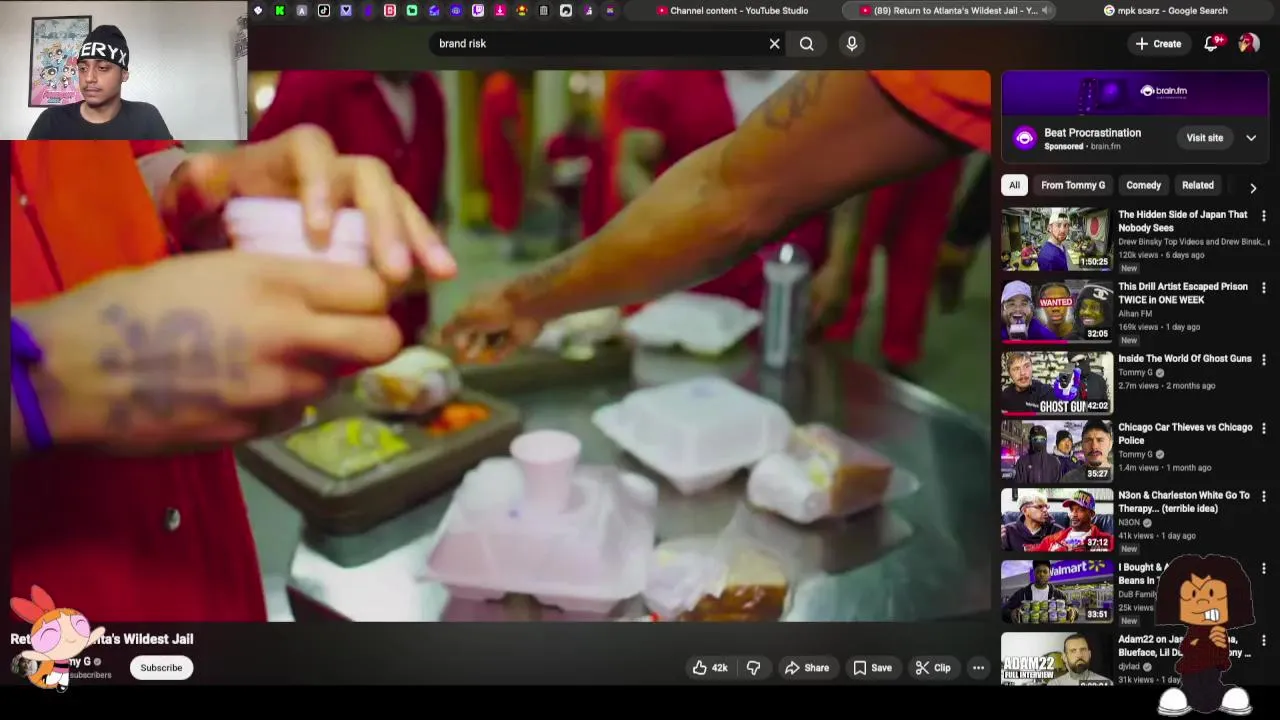Open the ADAM22 full interview thumbnail
1280x720 pixels.
[x=1056, y=660]
